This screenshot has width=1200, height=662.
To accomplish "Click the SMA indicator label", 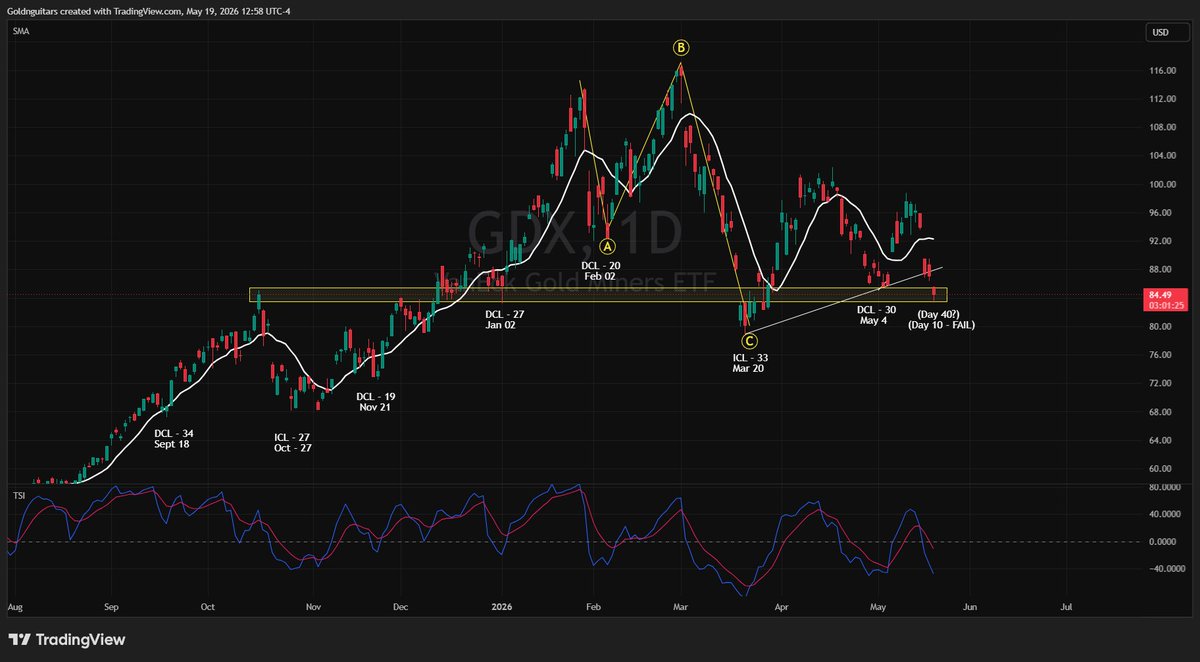I will pyautogui.click(x=20, y=32).
